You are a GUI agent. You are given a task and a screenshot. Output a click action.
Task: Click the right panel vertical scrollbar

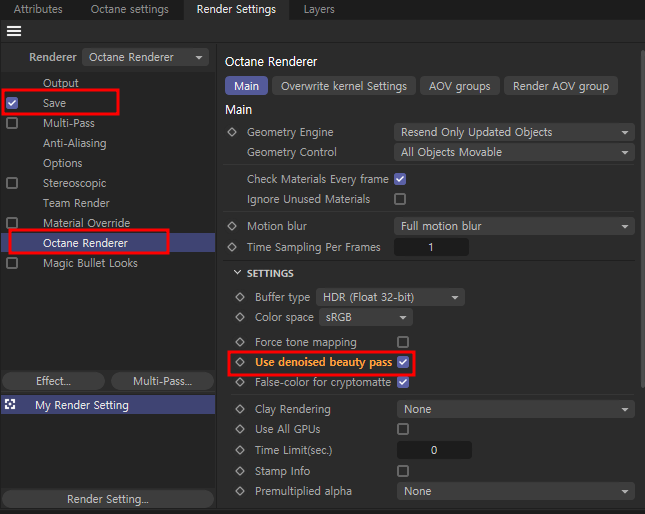[x=642, y=218]
